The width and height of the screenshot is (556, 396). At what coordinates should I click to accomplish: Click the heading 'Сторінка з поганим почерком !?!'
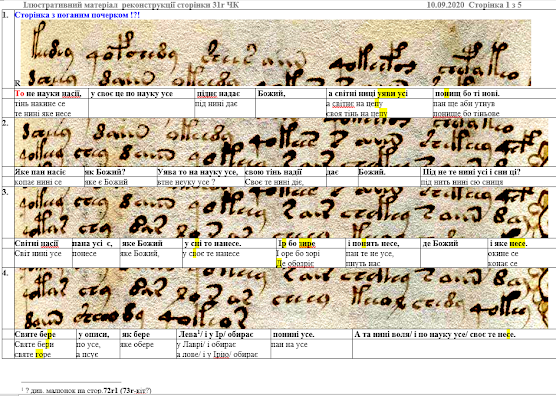point(77,15)
